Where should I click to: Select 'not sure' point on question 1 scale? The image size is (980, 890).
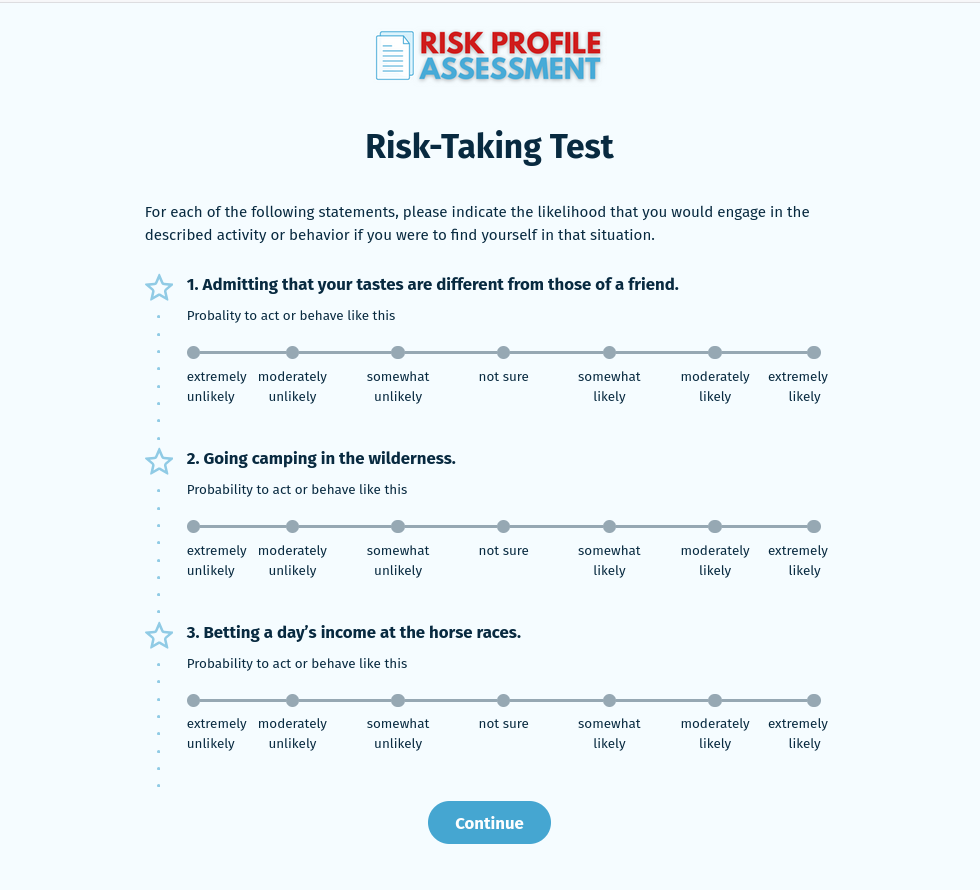pos(503,352)
